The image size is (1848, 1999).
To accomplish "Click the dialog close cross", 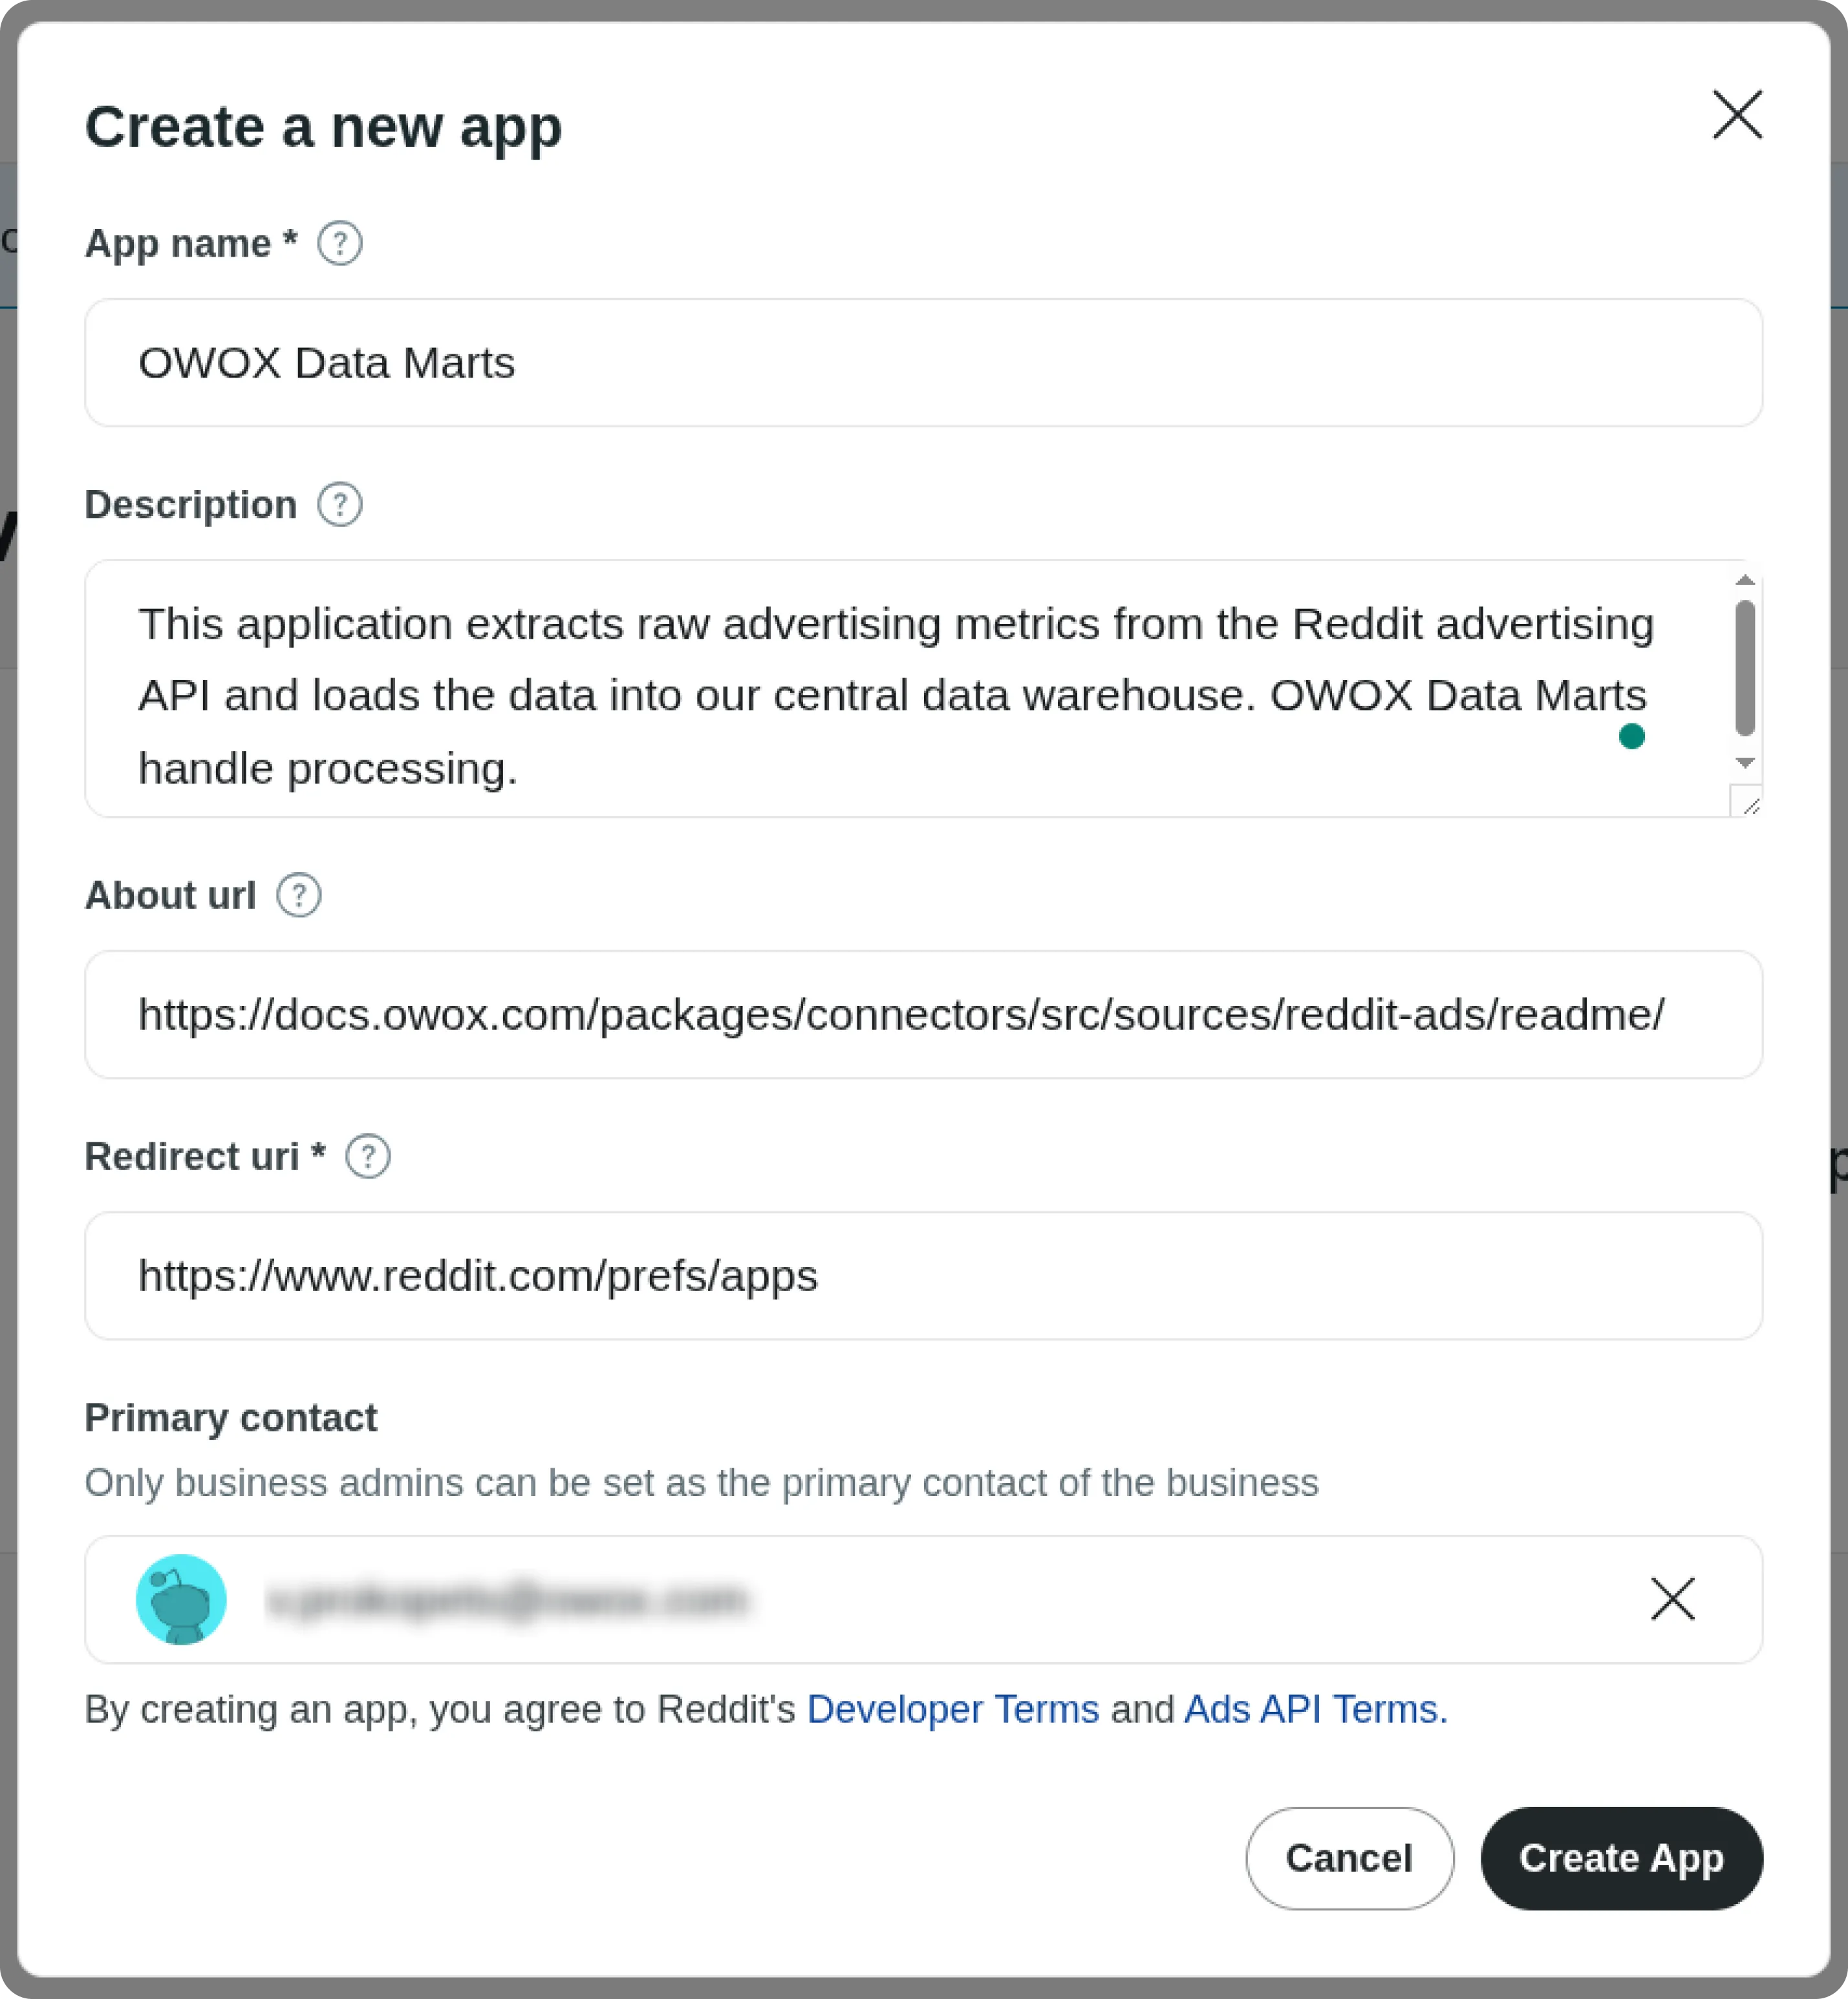I will [x=1738, y=114].
